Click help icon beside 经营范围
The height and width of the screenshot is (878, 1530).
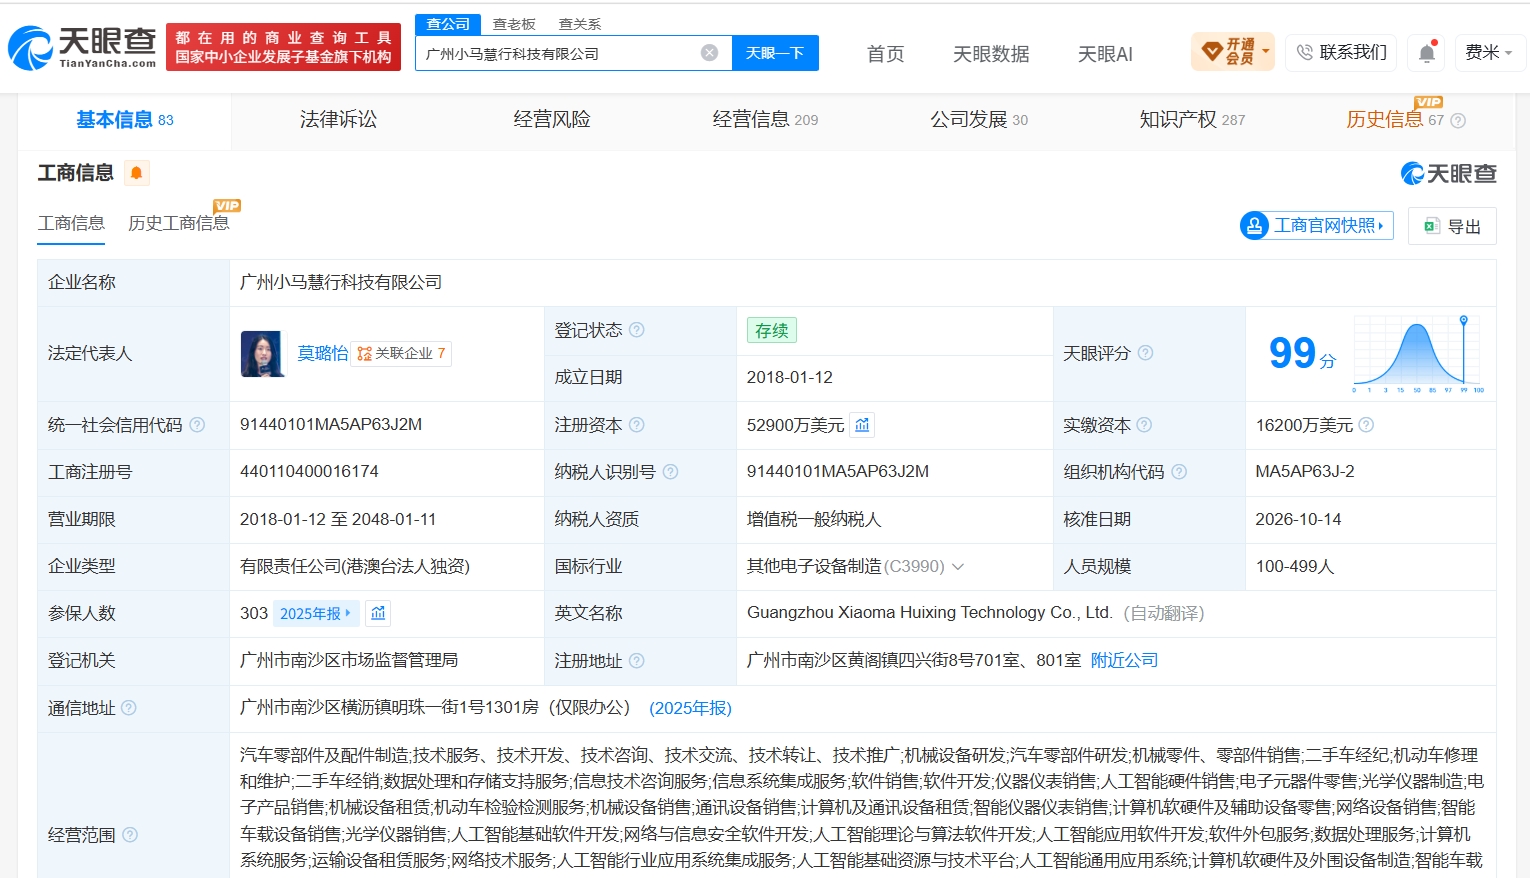[x=130, y=835]
